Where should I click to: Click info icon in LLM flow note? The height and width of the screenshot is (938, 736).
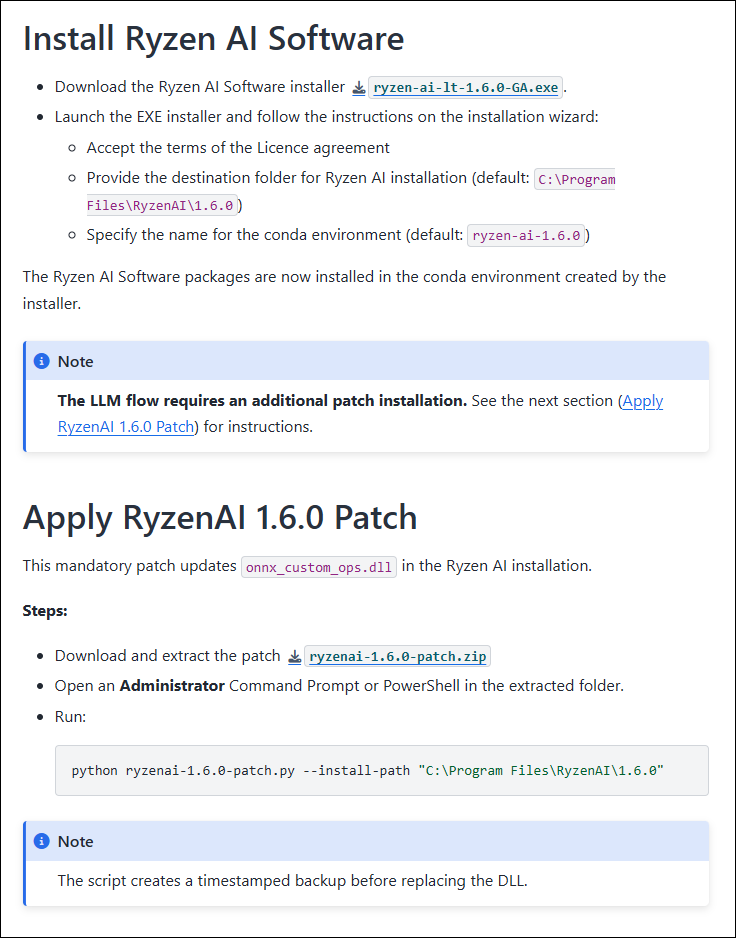41,361
